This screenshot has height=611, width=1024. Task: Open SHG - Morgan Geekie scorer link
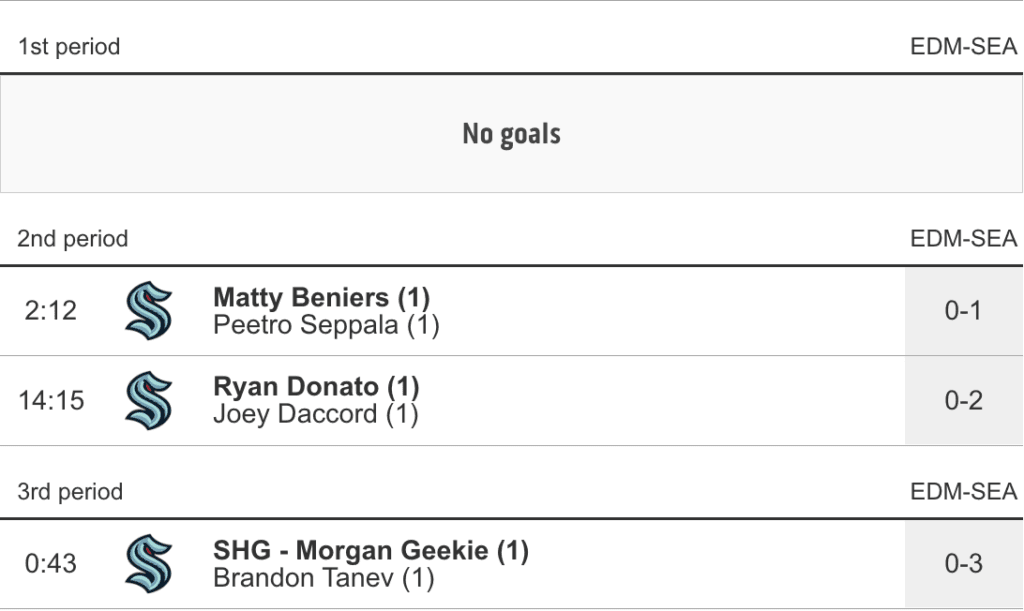pos(370,550)
